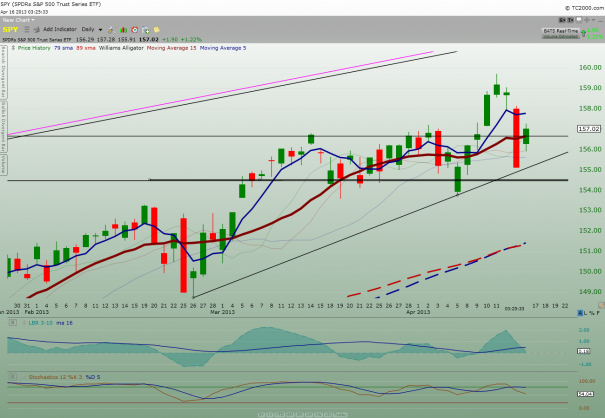Click the yellow SPY ticker symbol

coord(10,30)
